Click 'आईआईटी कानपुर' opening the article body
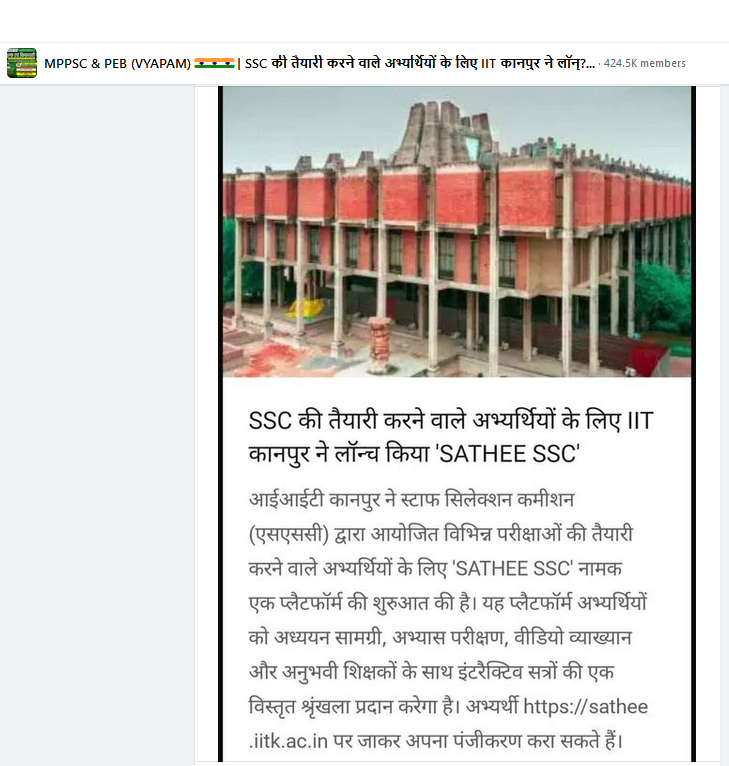The image size is (729, 766). pos(315,500)
